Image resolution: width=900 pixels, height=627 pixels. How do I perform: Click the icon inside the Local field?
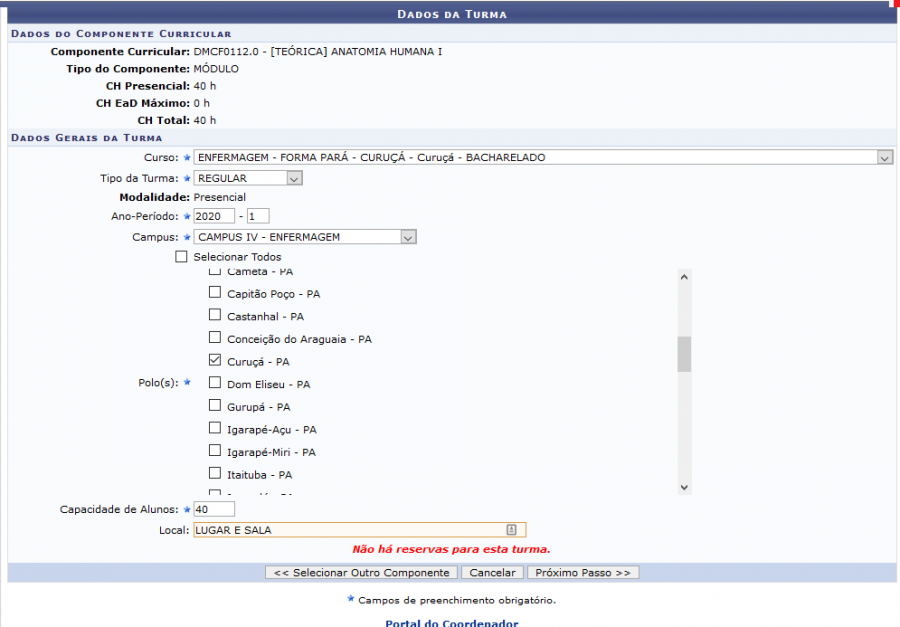pos(511,530)
